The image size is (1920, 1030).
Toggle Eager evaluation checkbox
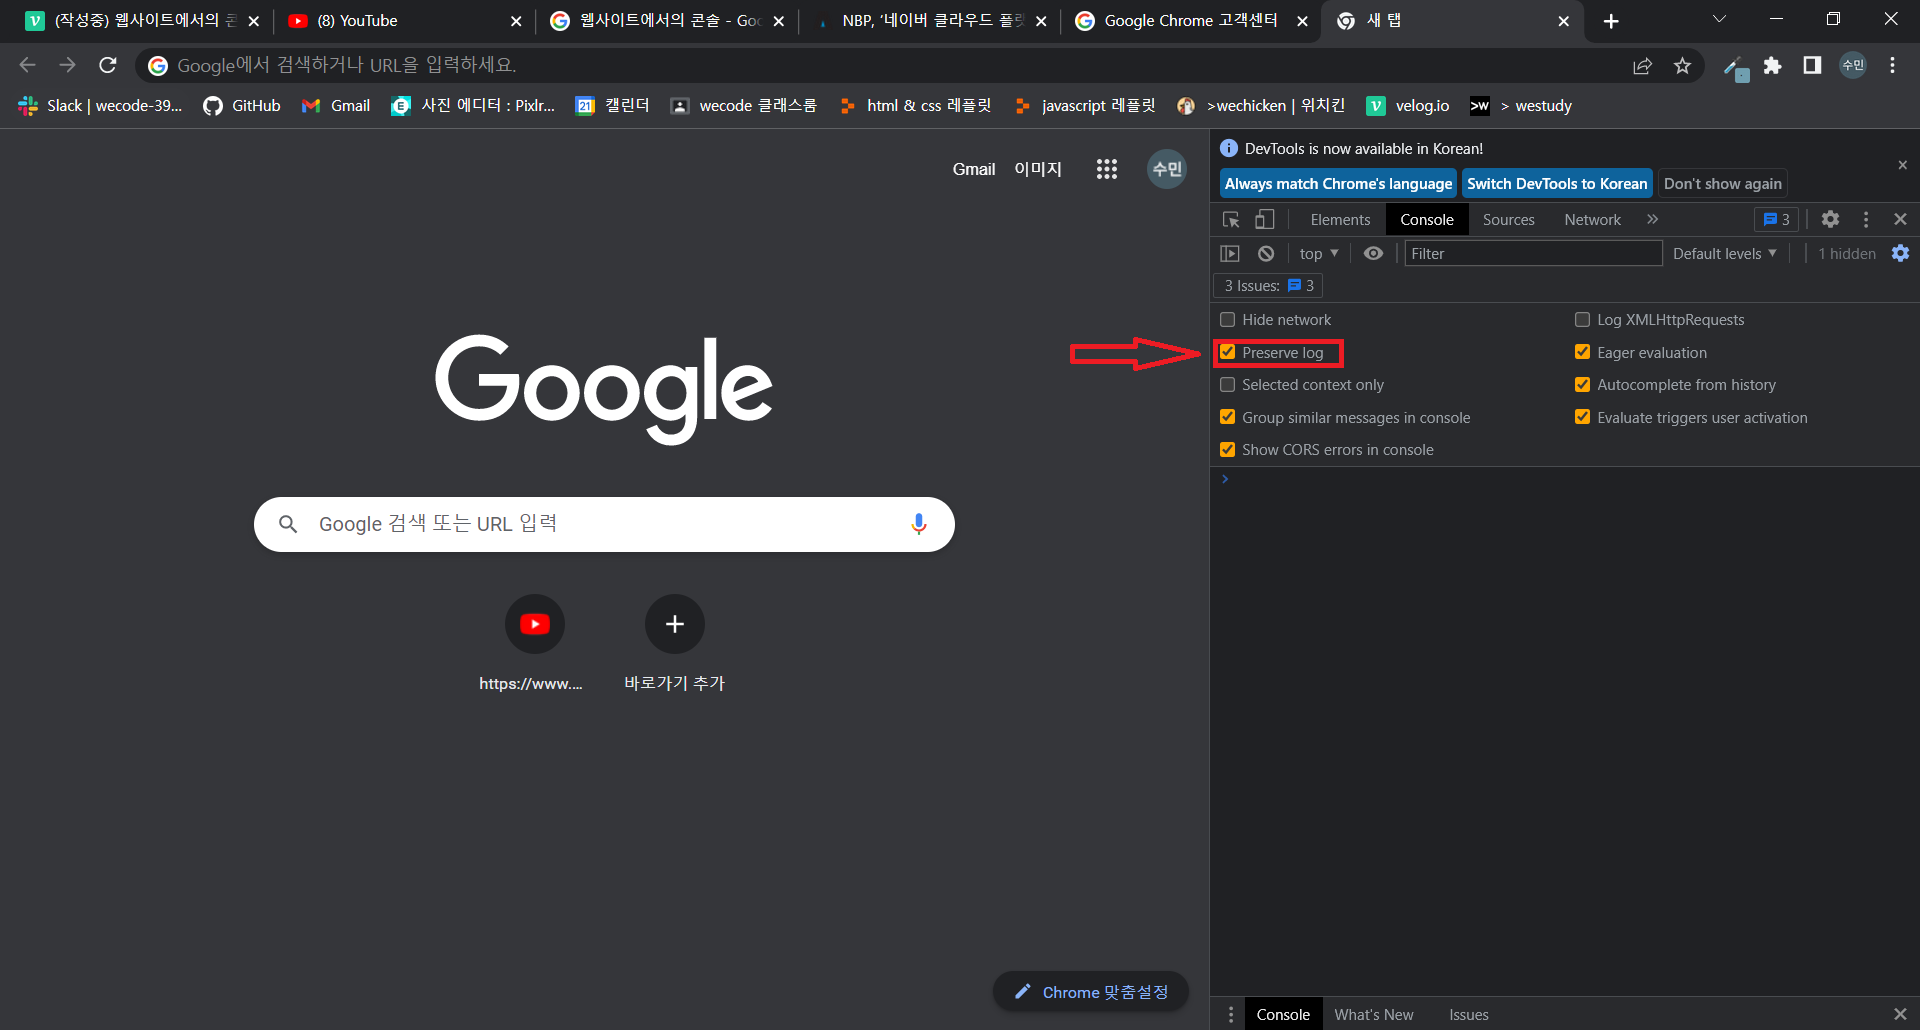pyautogui.click(x=1582, y=352)
